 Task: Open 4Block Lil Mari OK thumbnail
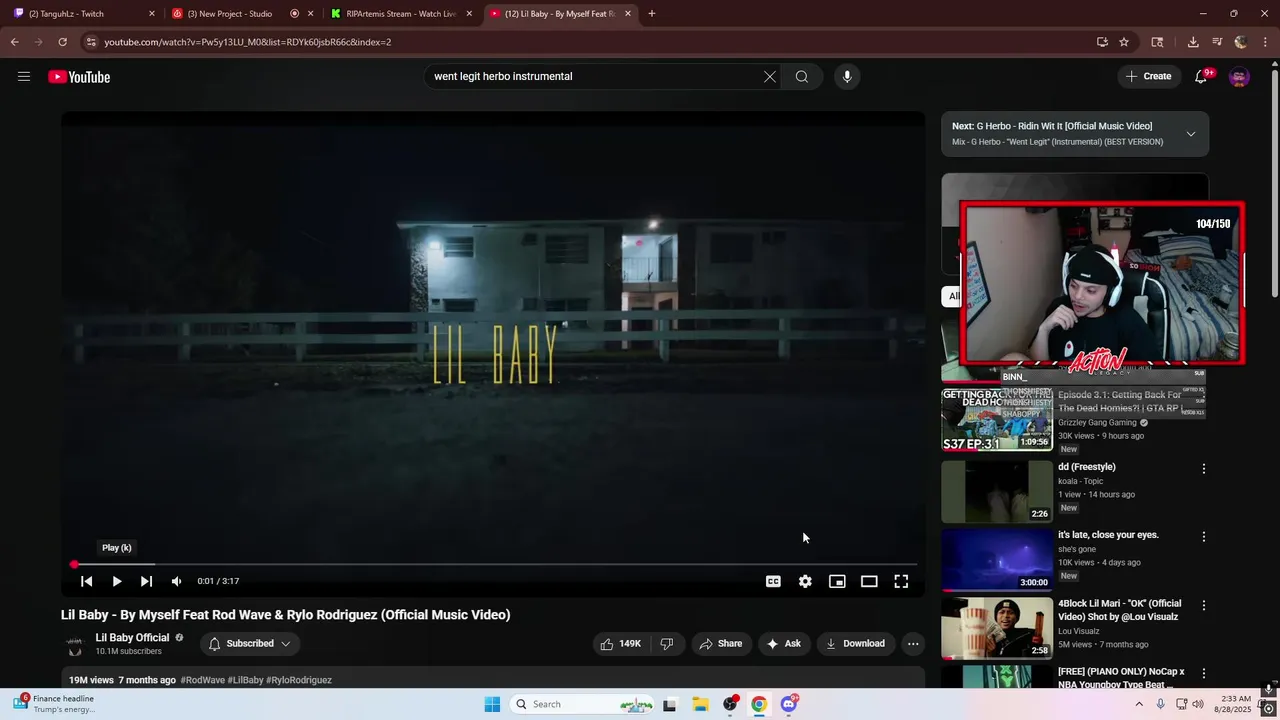[x=997, y=628]
